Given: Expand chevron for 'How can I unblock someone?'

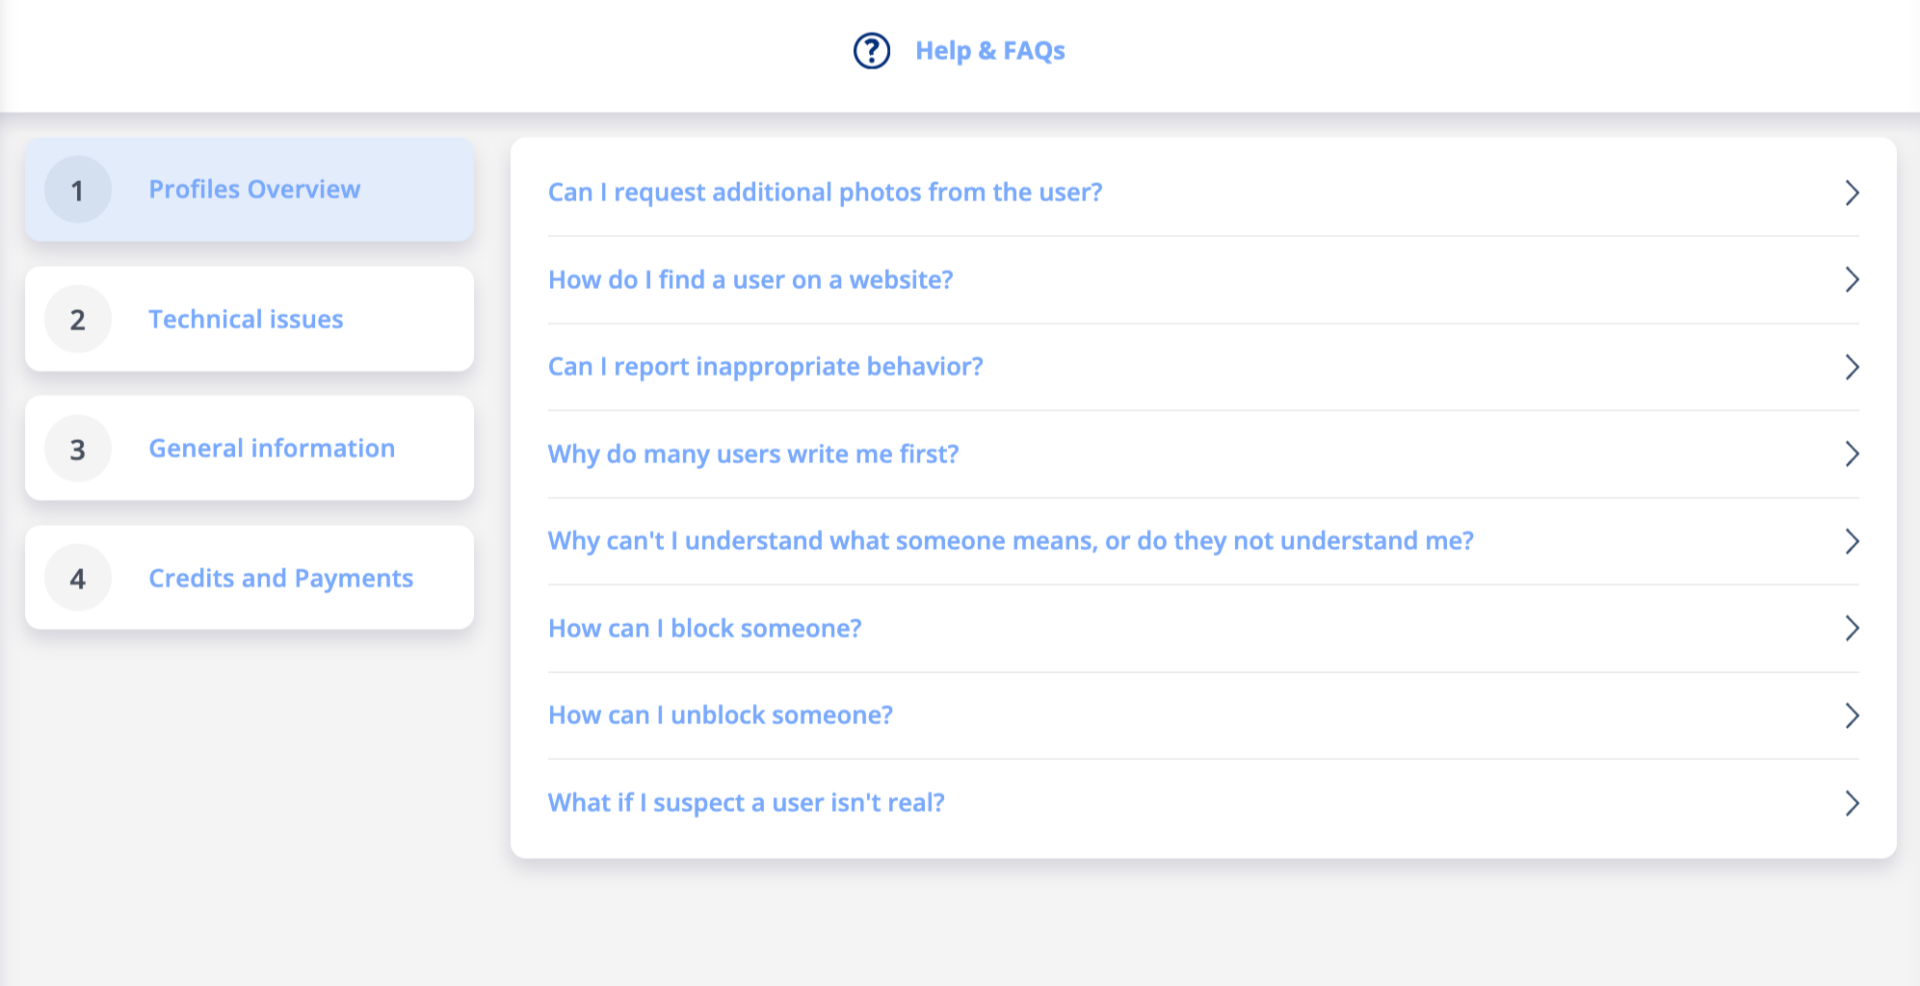Looking at the screenshot, I should [1851, 715].
